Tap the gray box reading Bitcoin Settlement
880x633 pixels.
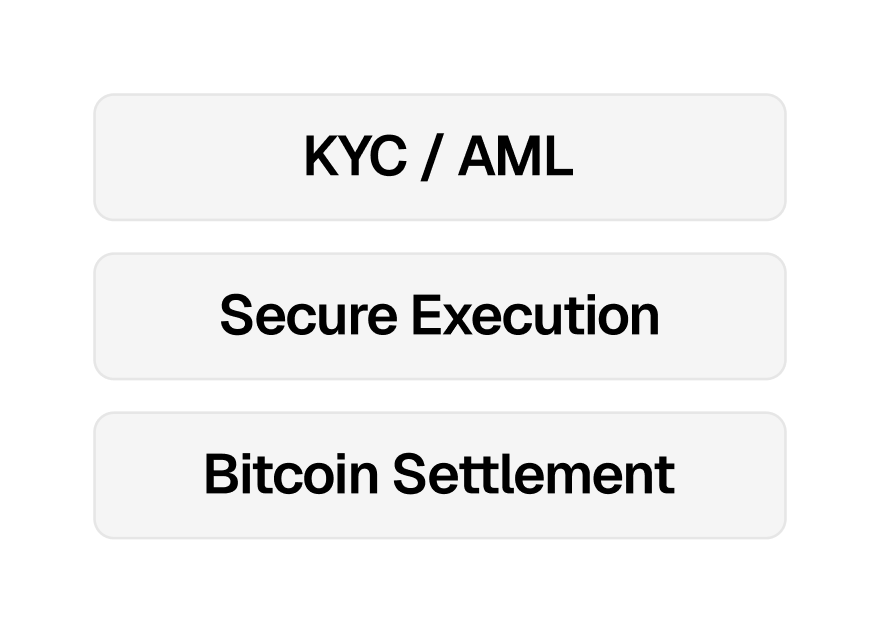439,475
